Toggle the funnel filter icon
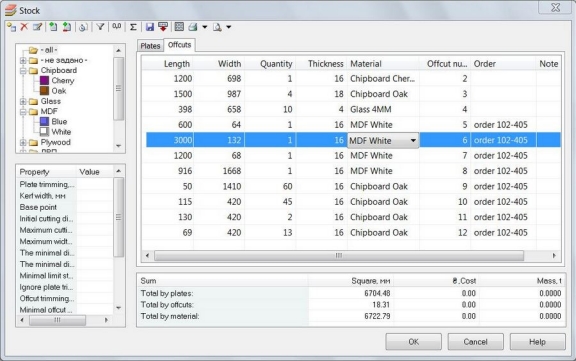This screenshot has width=576, height=361. pyautogui.click(x=100, y=27)
